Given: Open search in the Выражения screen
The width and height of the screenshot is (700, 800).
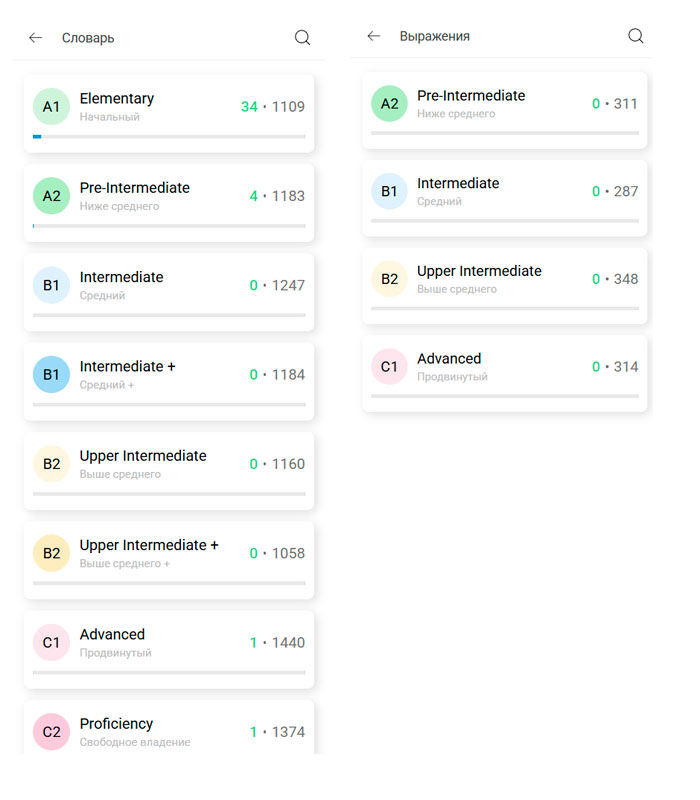Looking at the screenshot, I should point(635,36).
